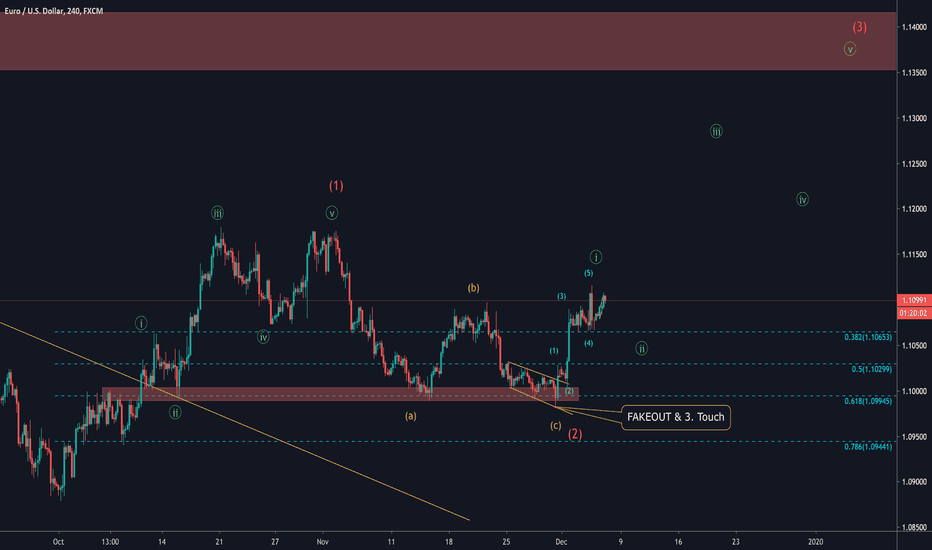The image size is (932, 550).
Task: Click the red (1) wave label
Action: point(336,185)
